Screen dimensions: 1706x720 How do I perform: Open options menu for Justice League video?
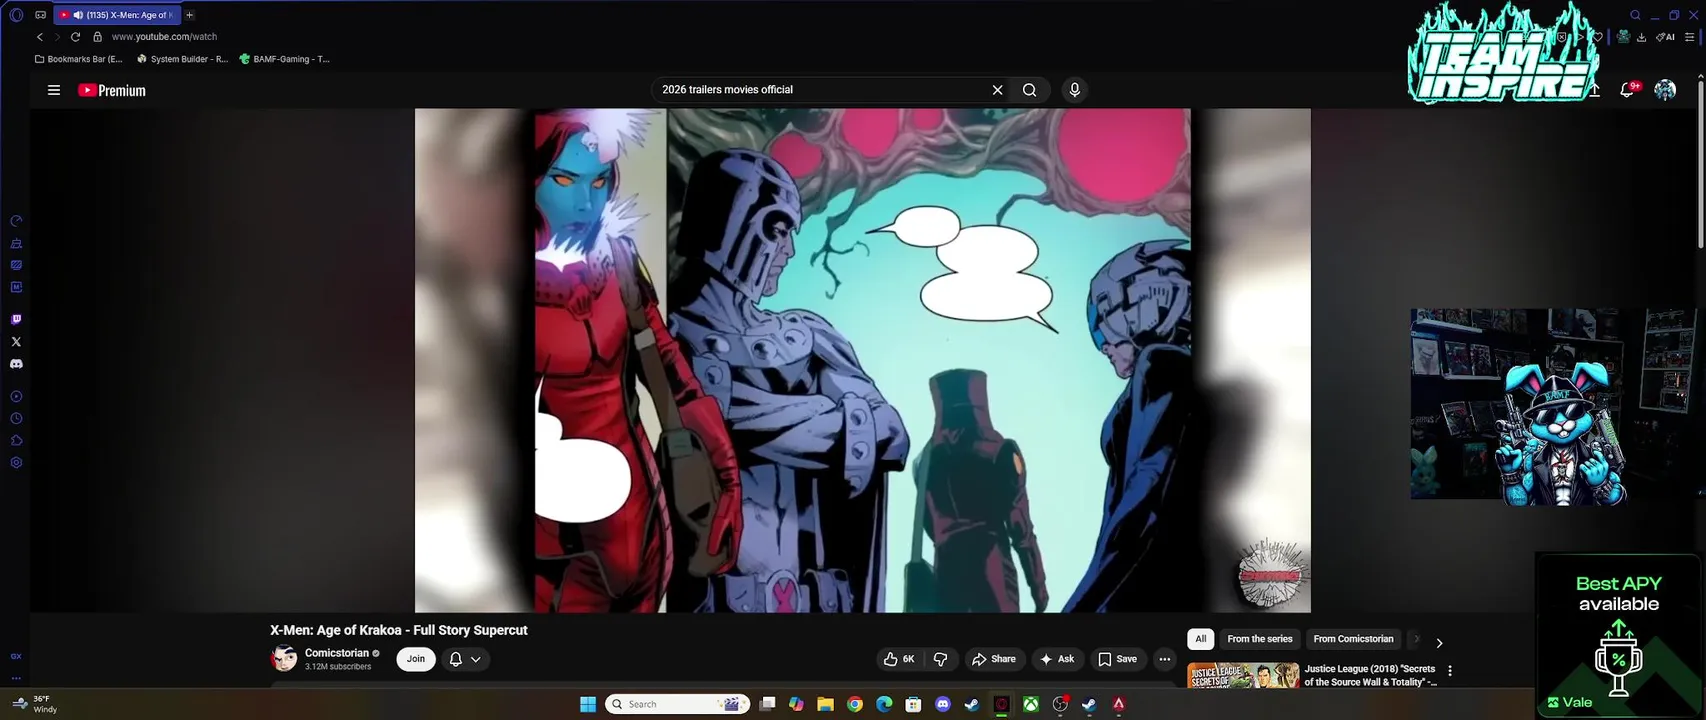(x=1450, y=671)
